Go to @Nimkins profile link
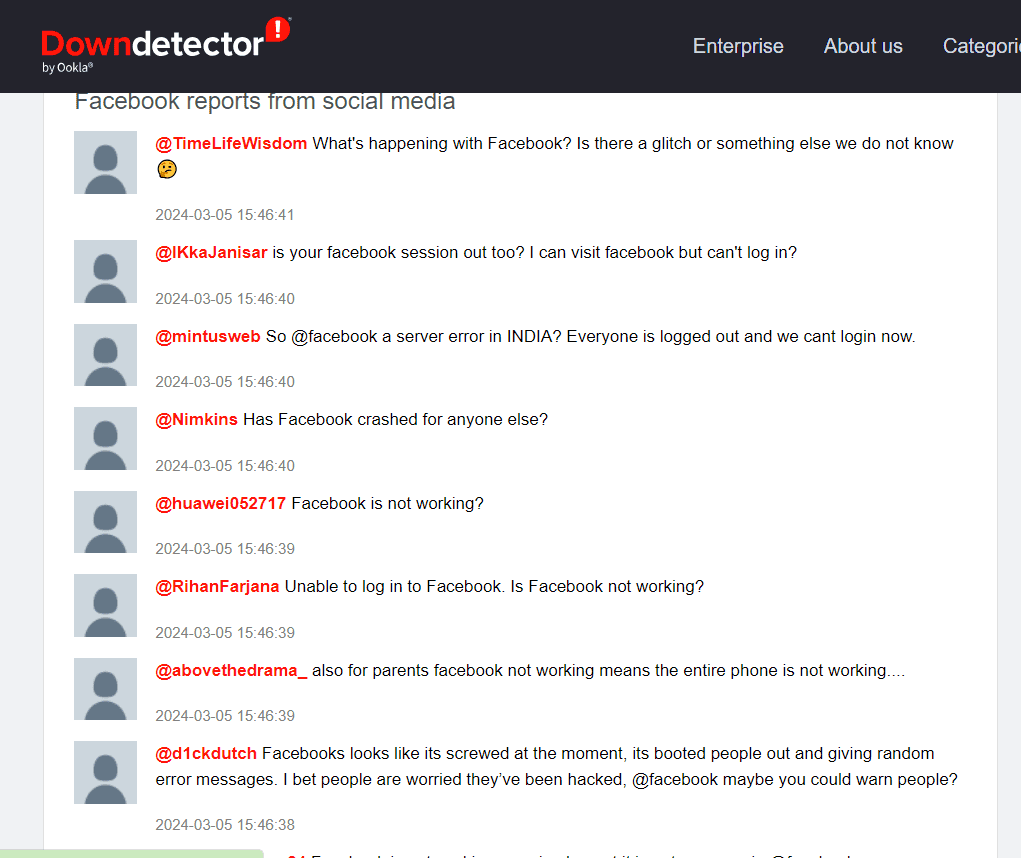1021x858 pixels. click(196, 419)
